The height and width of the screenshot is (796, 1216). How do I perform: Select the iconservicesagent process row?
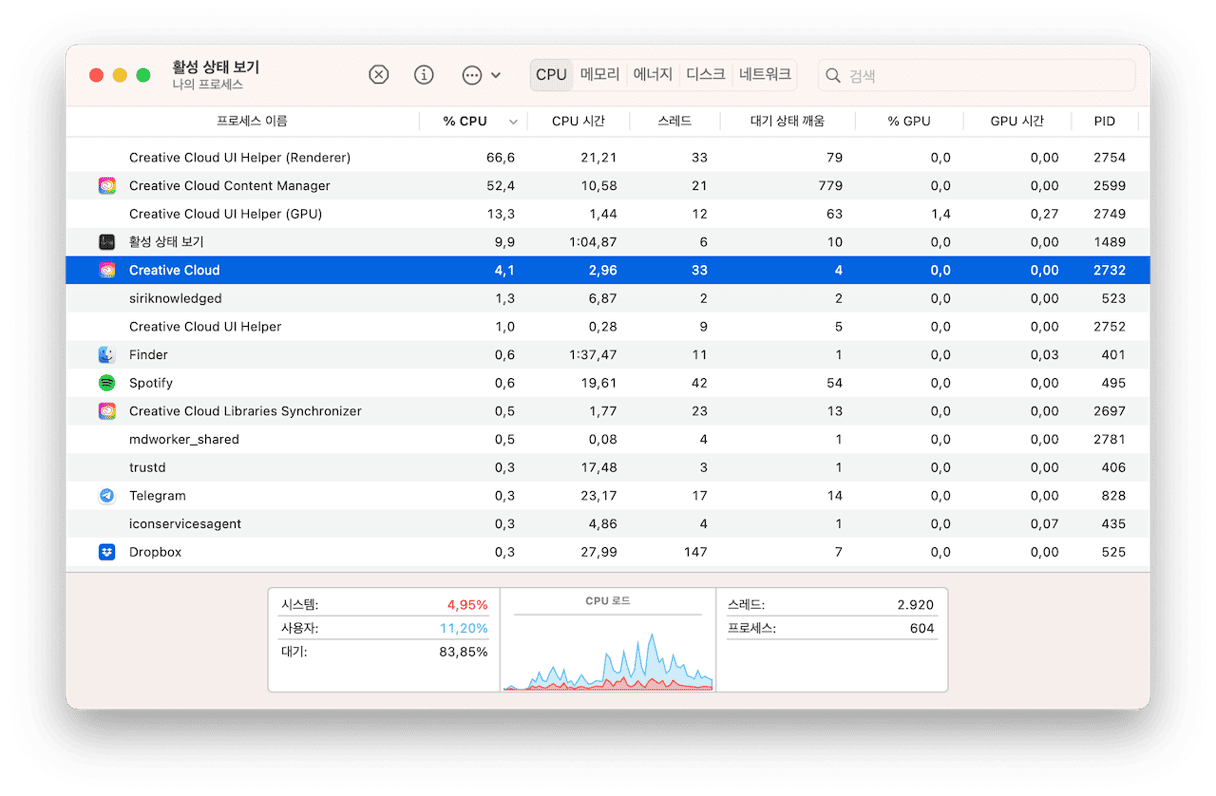[x=608, y=524]
